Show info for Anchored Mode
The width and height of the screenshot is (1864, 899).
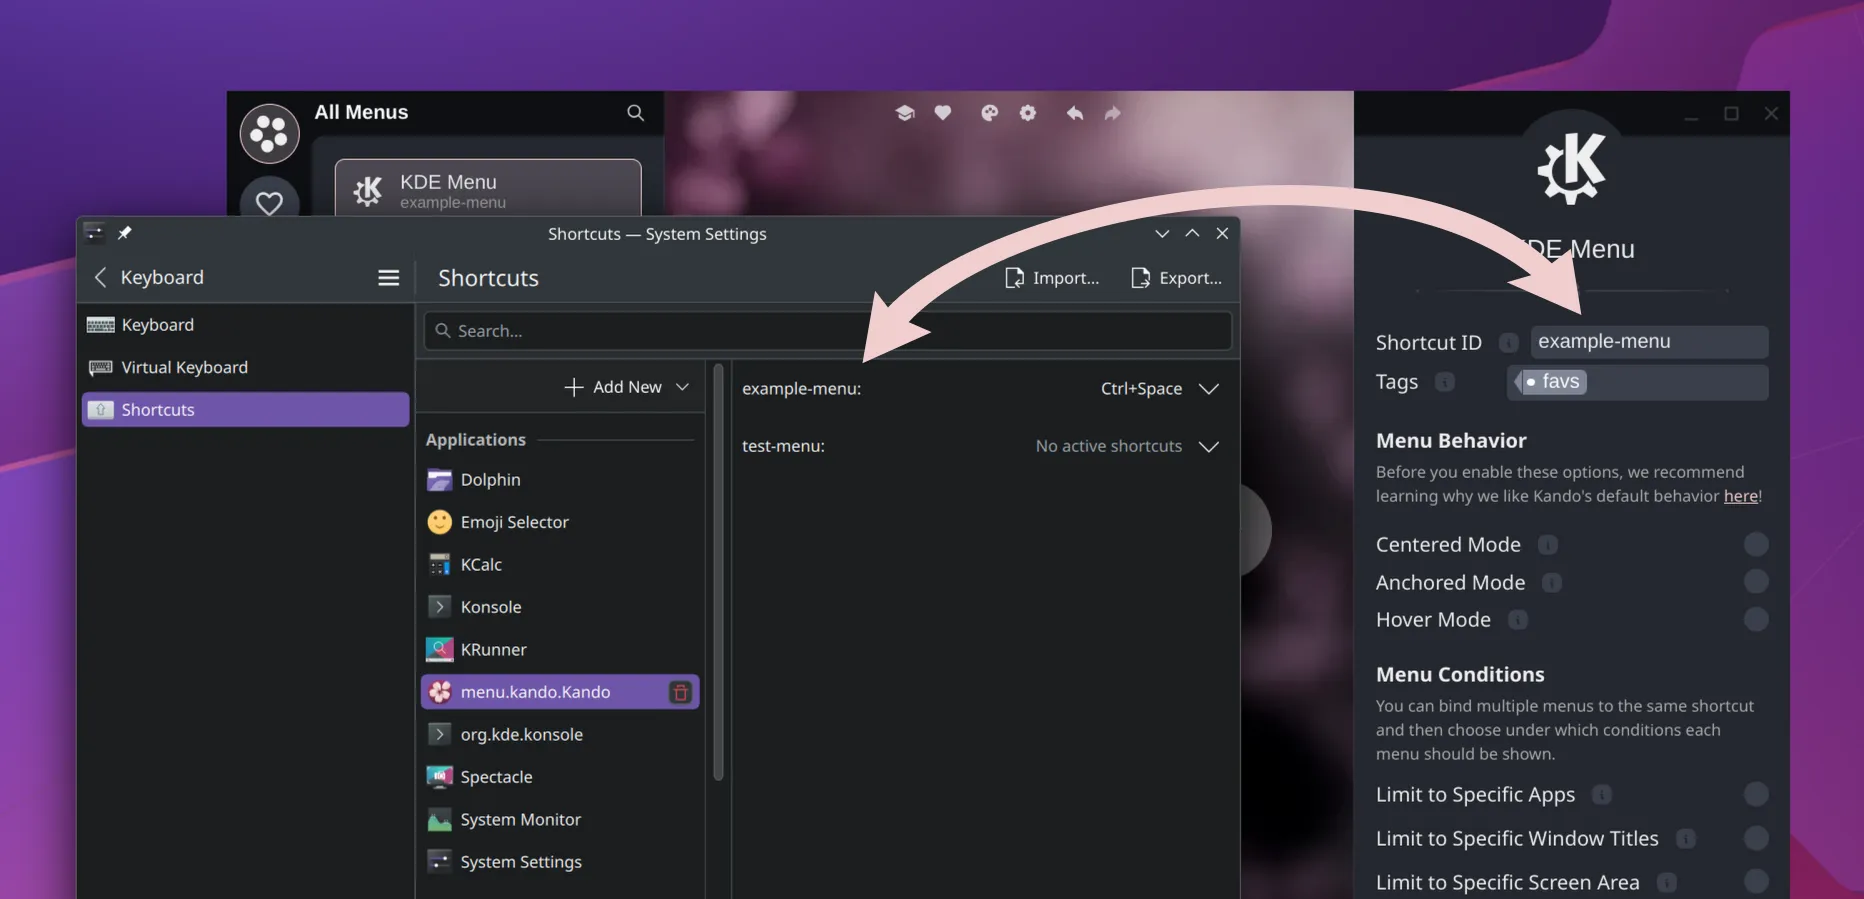(1552, 583)
